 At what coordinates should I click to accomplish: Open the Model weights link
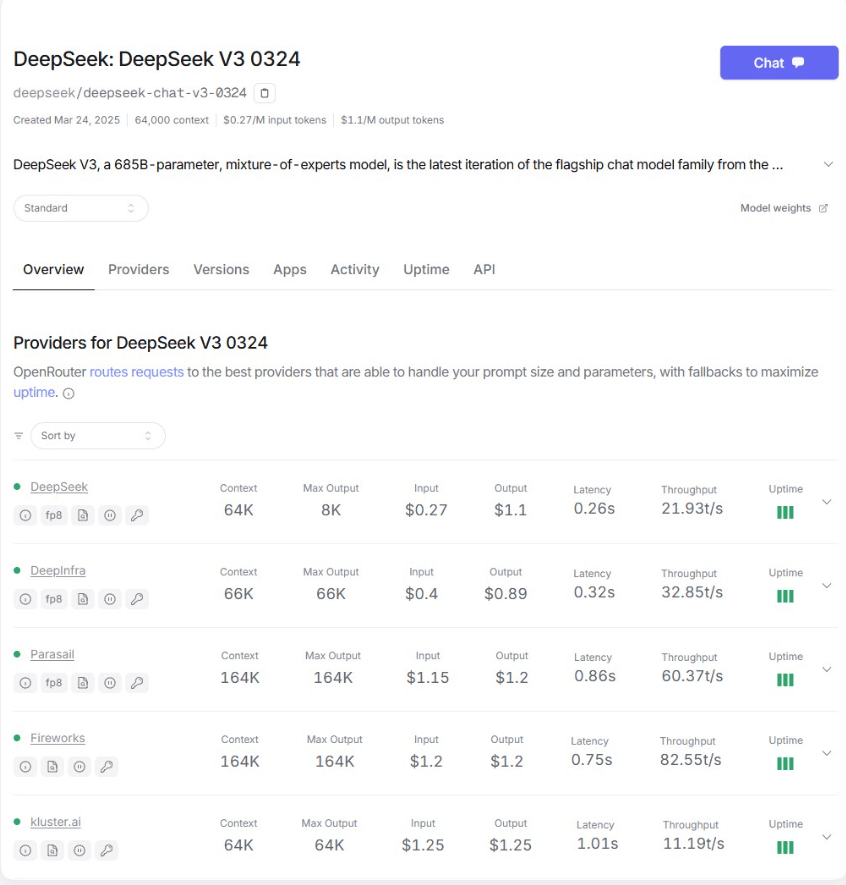point(784,208)
